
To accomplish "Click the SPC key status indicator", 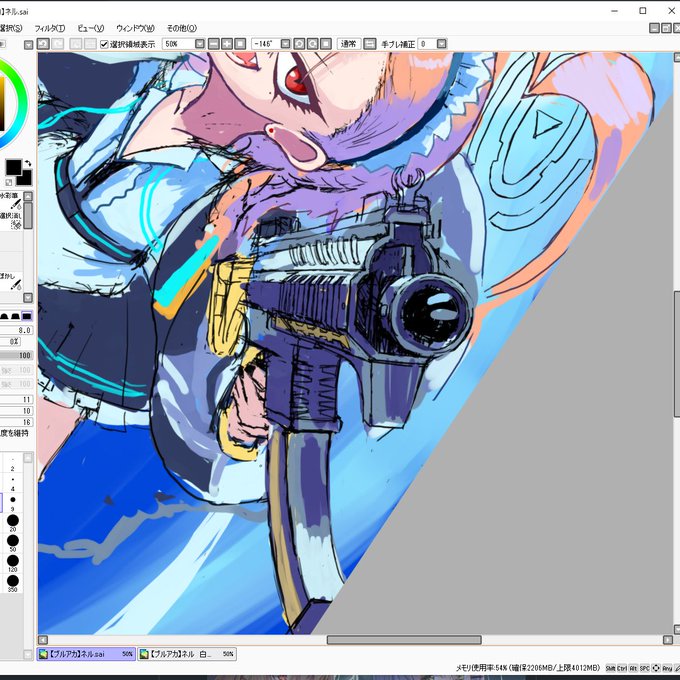I will pyautogui.click(x=644, y=668).
